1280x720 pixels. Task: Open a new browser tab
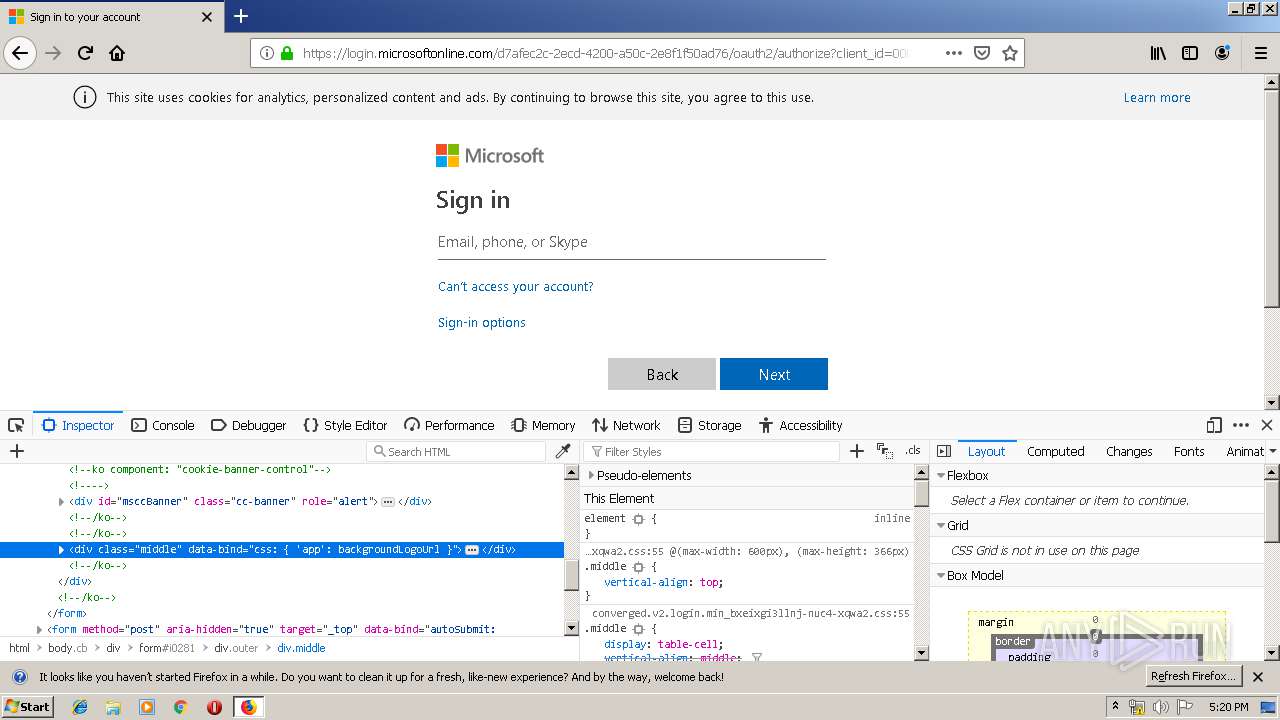pyautogui.click(x=241, y=16)
